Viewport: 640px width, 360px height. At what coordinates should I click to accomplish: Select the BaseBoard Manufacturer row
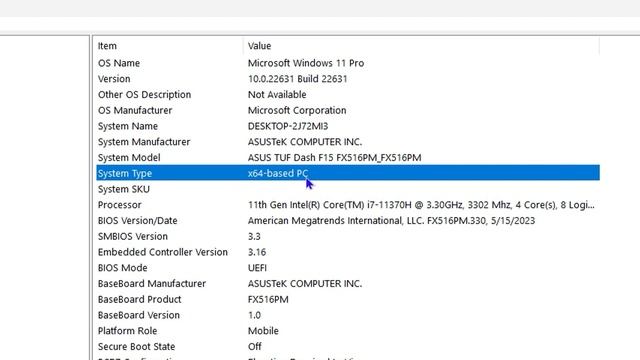348,283
